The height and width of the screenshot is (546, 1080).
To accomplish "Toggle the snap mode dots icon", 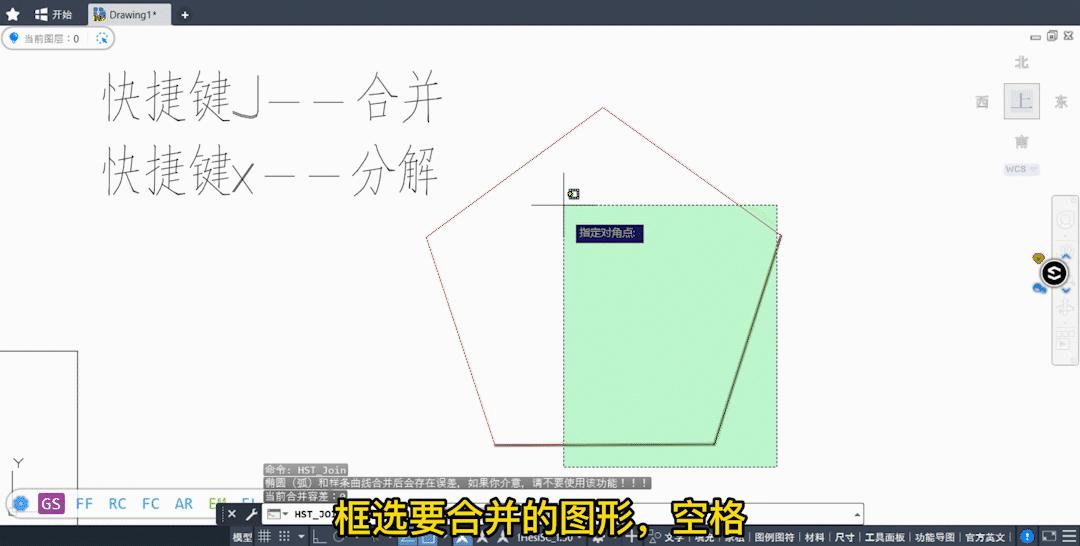I will point(284,536).
